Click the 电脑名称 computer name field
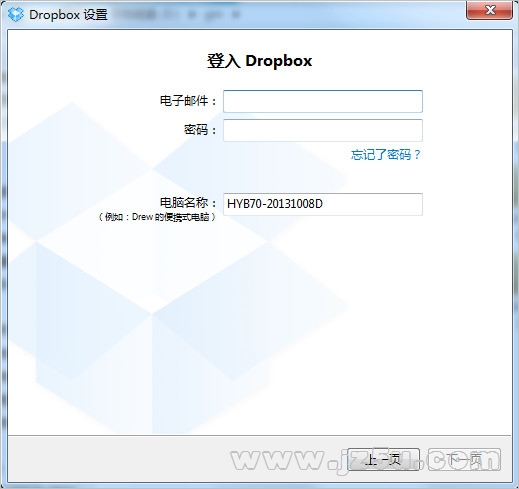Viewport: 519px width, 489px height. pos(323,204)
